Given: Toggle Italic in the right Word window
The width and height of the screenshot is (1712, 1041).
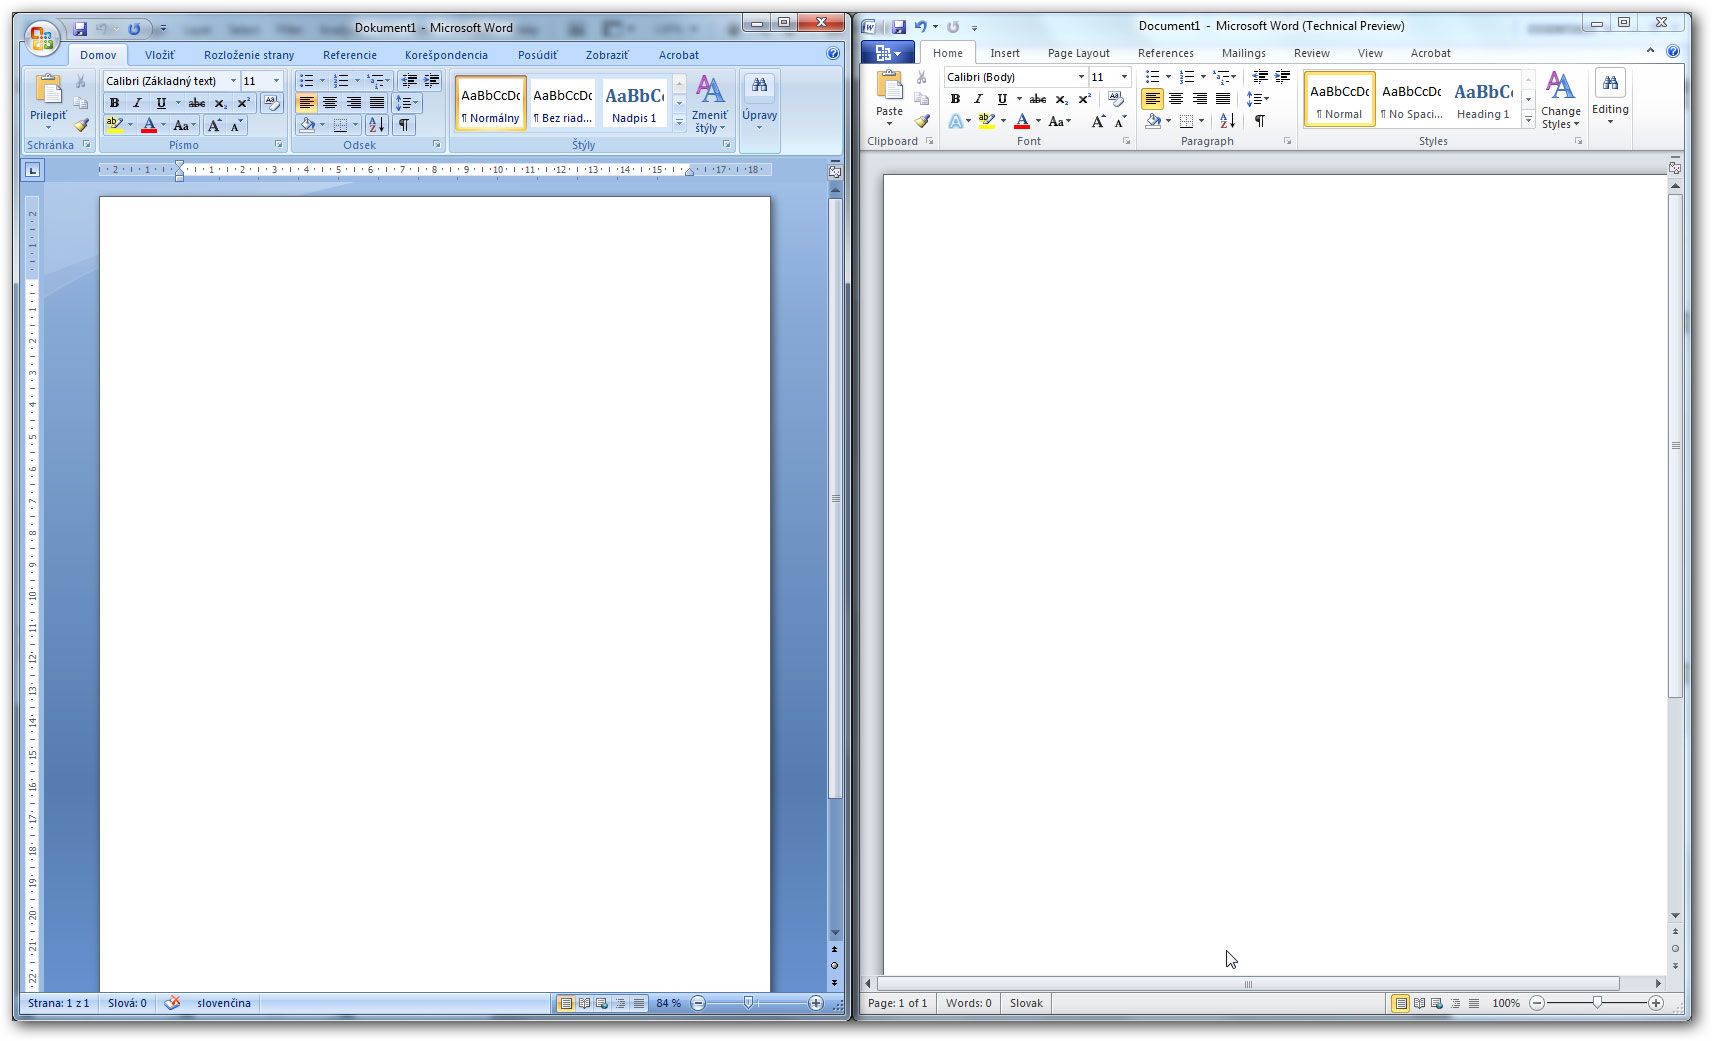Looking at the screenshot, I should click(978, 99).
